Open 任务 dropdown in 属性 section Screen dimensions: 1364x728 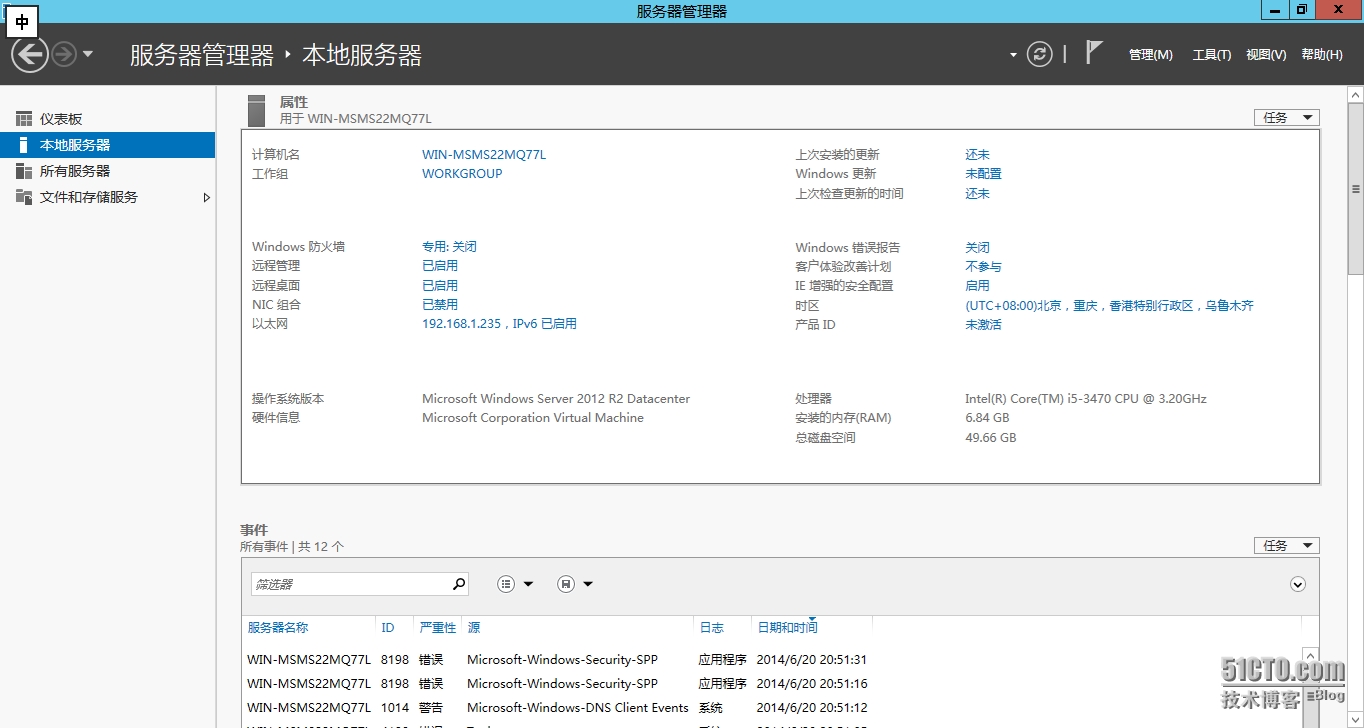point(1287,118)
